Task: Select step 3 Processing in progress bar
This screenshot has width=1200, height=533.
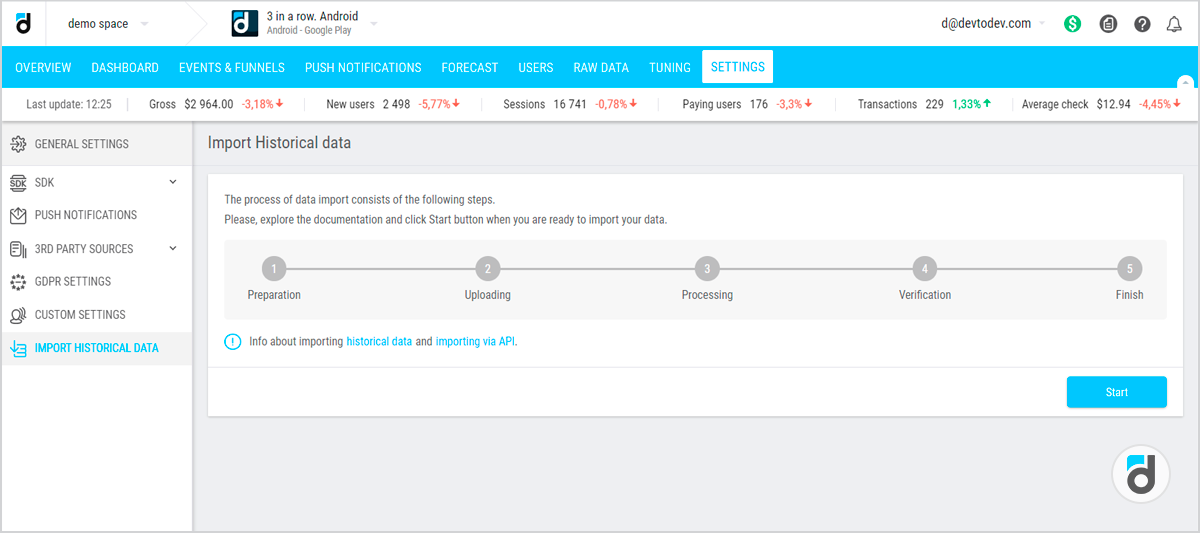Action: coord(707,269)
